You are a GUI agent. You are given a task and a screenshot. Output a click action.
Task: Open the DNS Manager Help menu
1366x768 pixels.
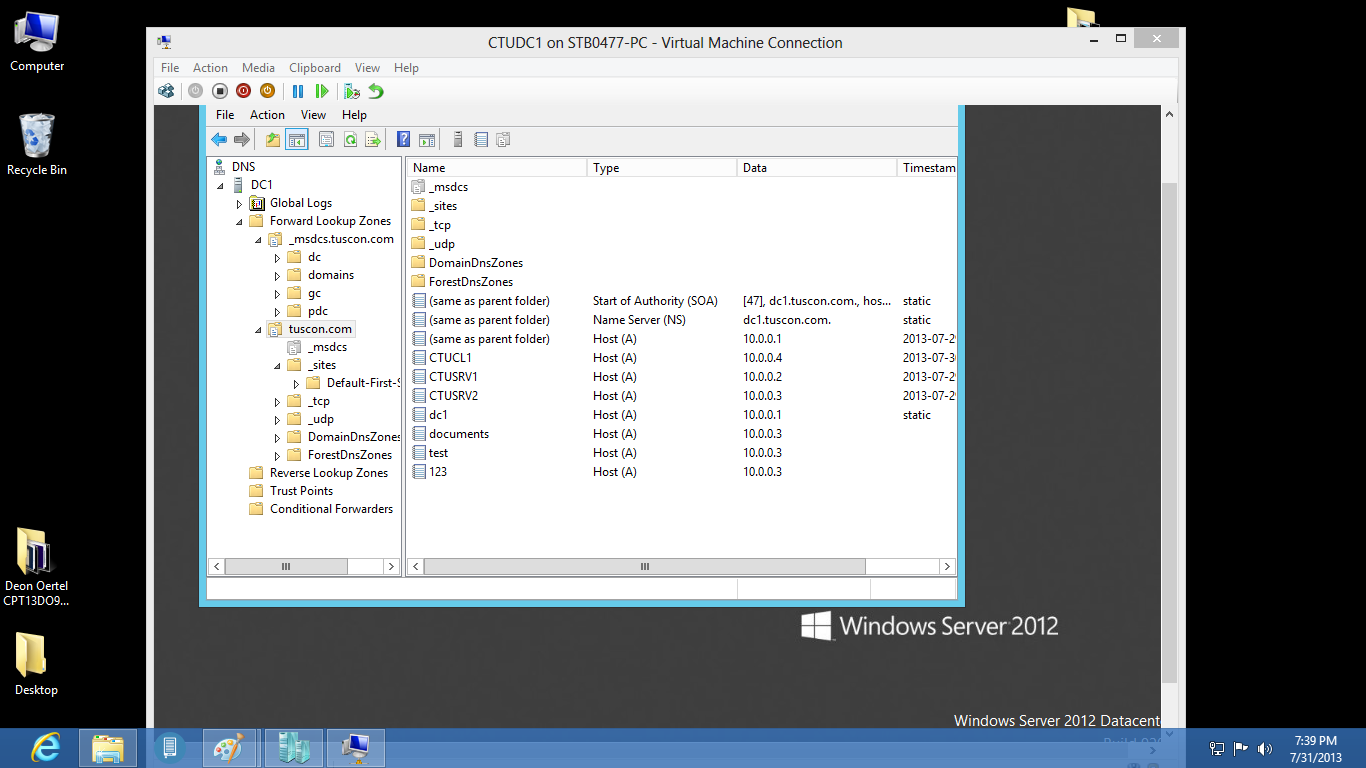coord(354,115)
